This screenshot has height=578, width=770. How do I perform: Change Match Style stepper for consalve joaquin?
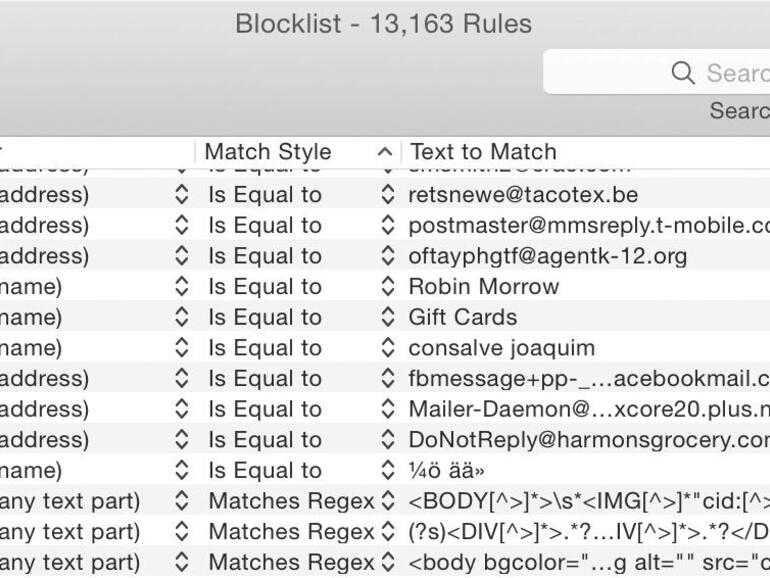pyautogui.click(x=388, y=349)
